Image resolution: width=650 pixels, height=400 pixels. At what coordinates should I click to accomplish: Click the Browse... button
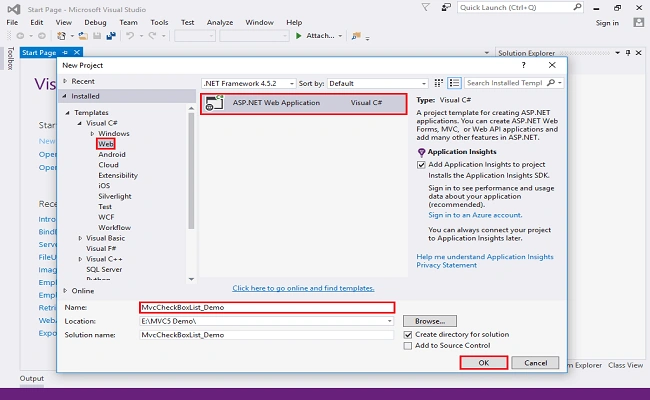coord(430,321)
